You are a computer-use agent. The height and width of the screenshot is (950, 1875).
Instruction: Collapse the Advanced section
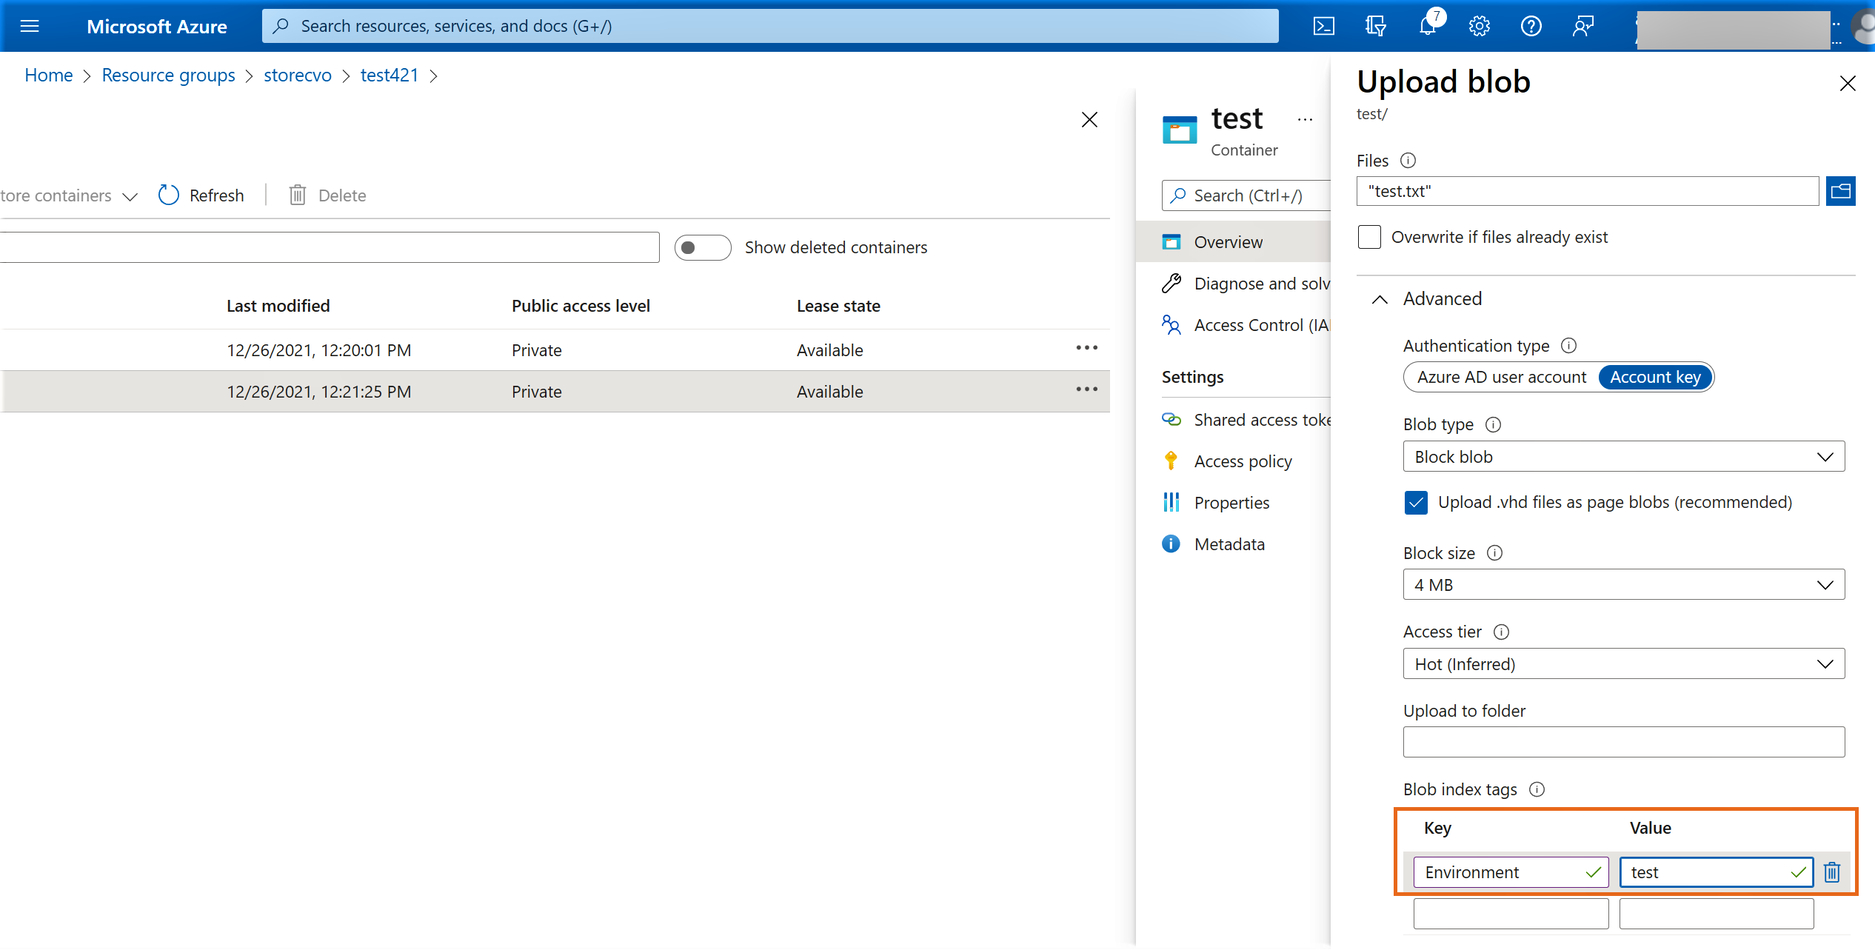pyautogui.click(x=1380, y=299)
